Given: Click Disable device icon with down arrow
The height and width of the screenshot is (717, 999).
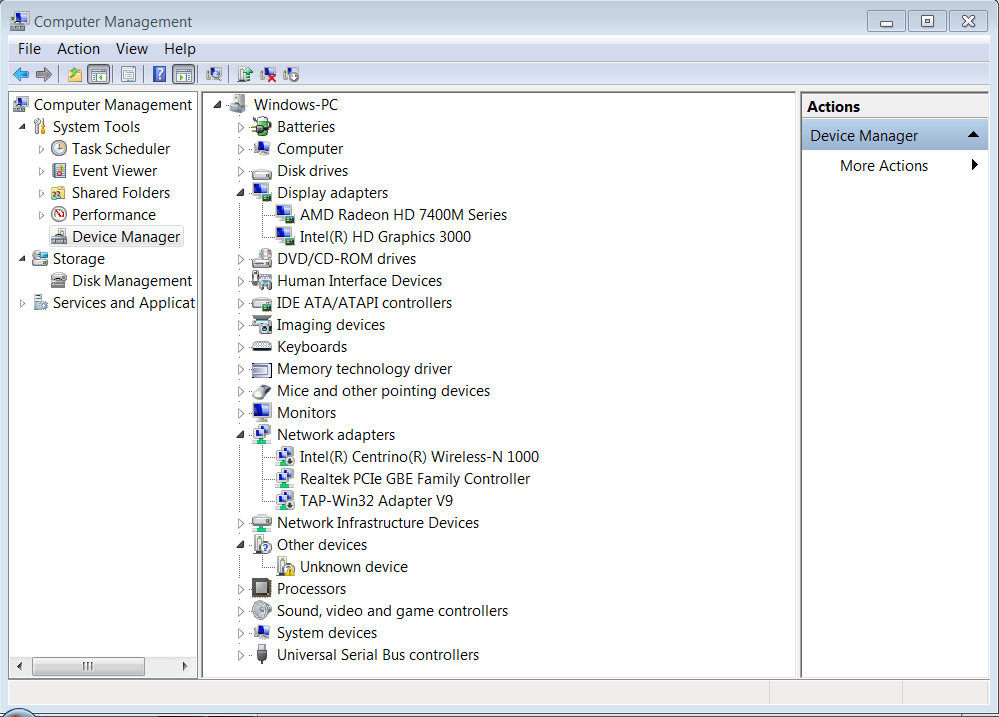Looking at the screenshot, I should click(x=291, y=75).
